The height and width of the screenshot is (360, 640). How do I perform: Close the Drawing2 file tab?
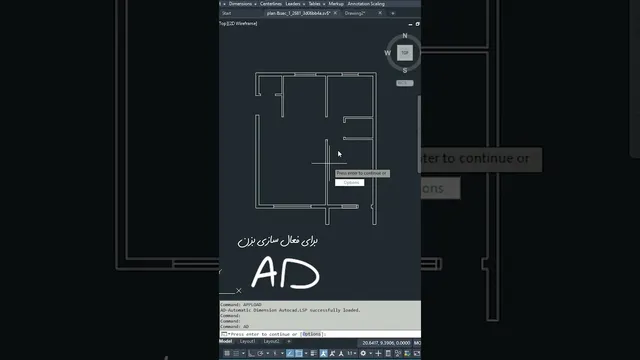[380, 13]
